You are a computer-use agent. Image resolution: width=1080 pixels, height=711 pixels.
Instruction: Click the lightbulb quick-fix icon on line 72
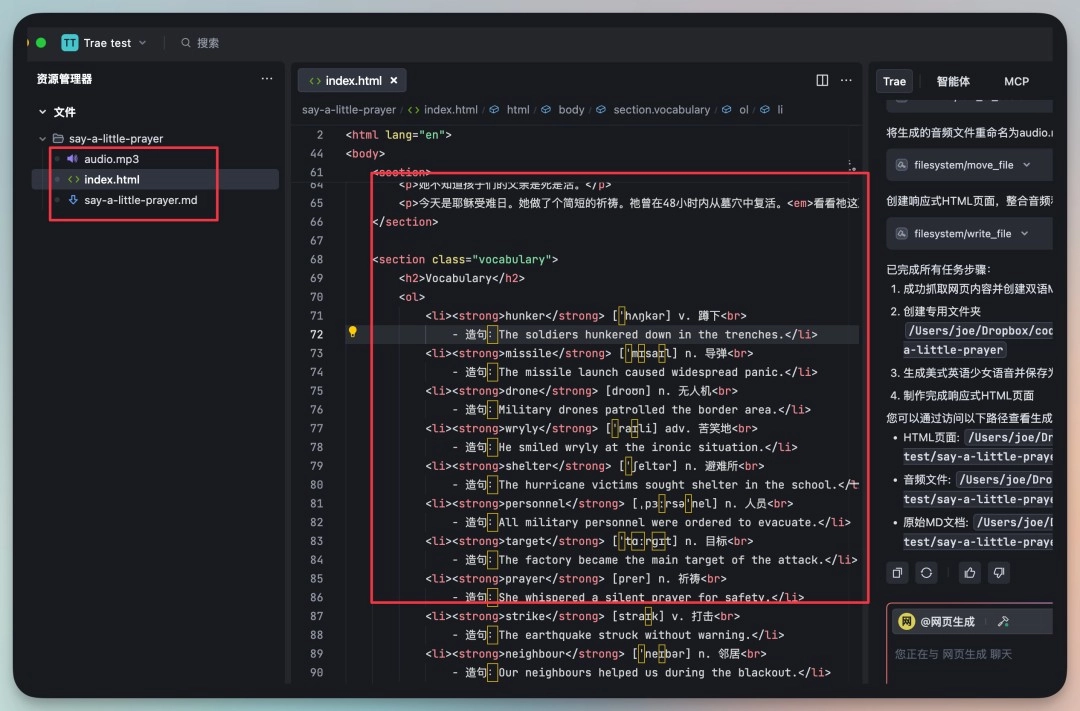[353, 332]
